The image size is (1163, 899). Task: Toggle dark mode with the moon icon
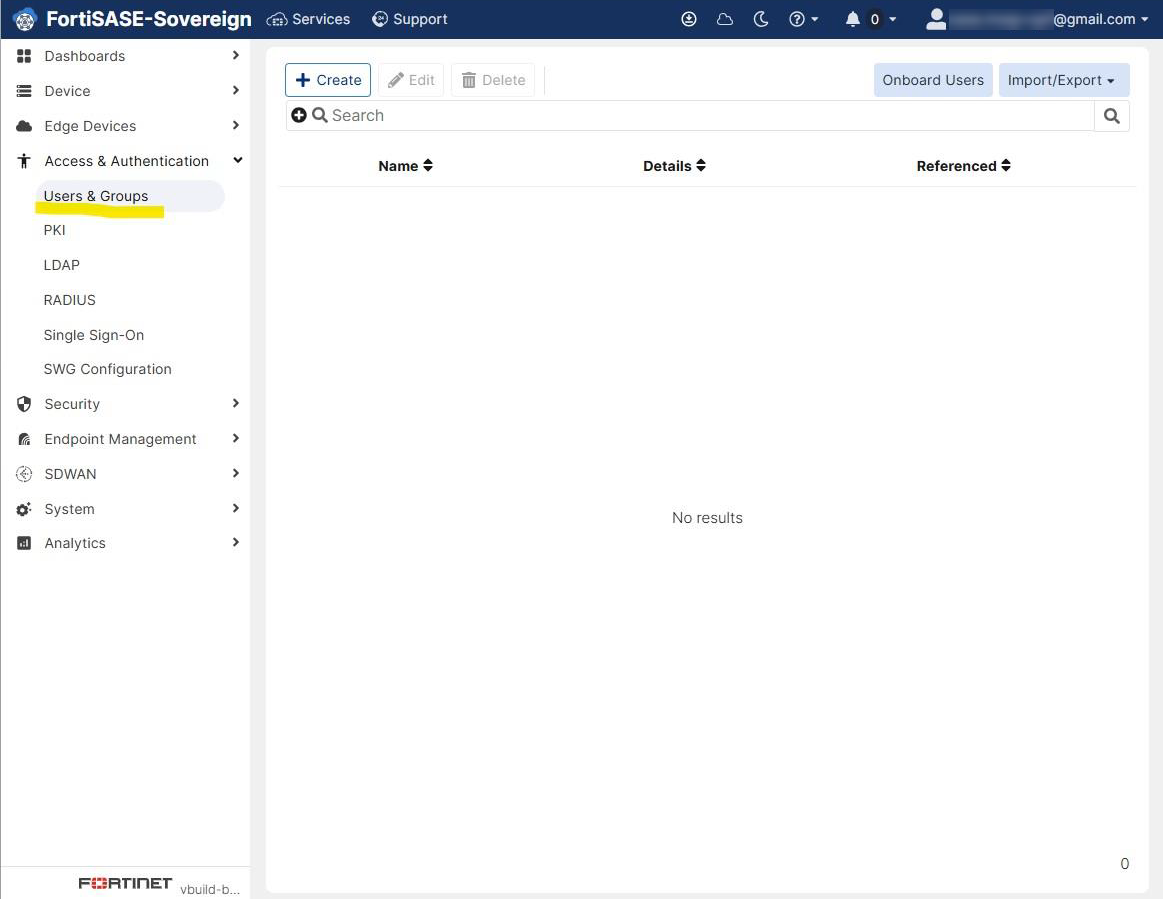[761, 18]
